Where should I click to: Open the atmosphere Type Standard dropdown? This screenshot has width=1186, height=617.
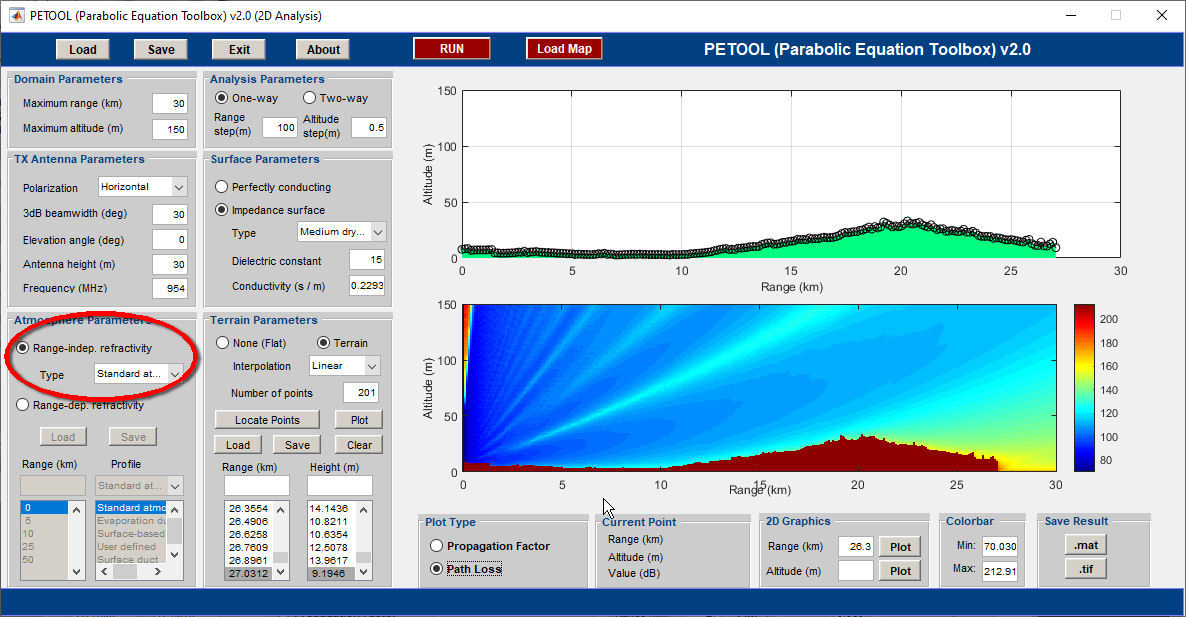pyautogui.click(x=138, y=374)
